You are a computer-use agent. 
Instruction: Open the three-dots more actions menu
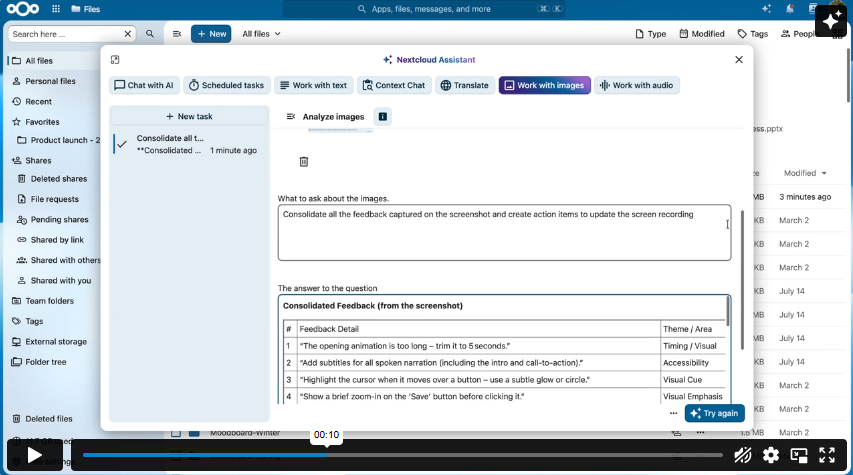[x=673, y=414]
